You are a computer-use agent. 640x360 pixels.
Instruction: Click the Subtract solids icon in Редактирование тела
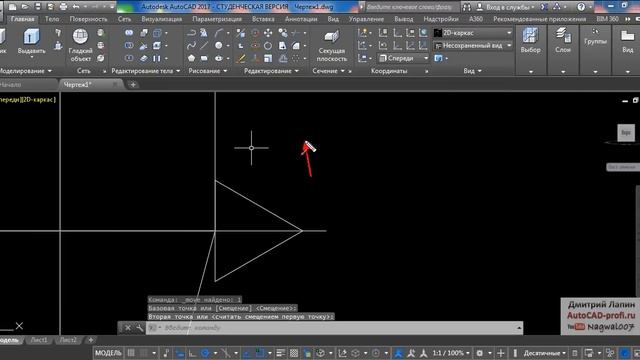click(129, 45)
